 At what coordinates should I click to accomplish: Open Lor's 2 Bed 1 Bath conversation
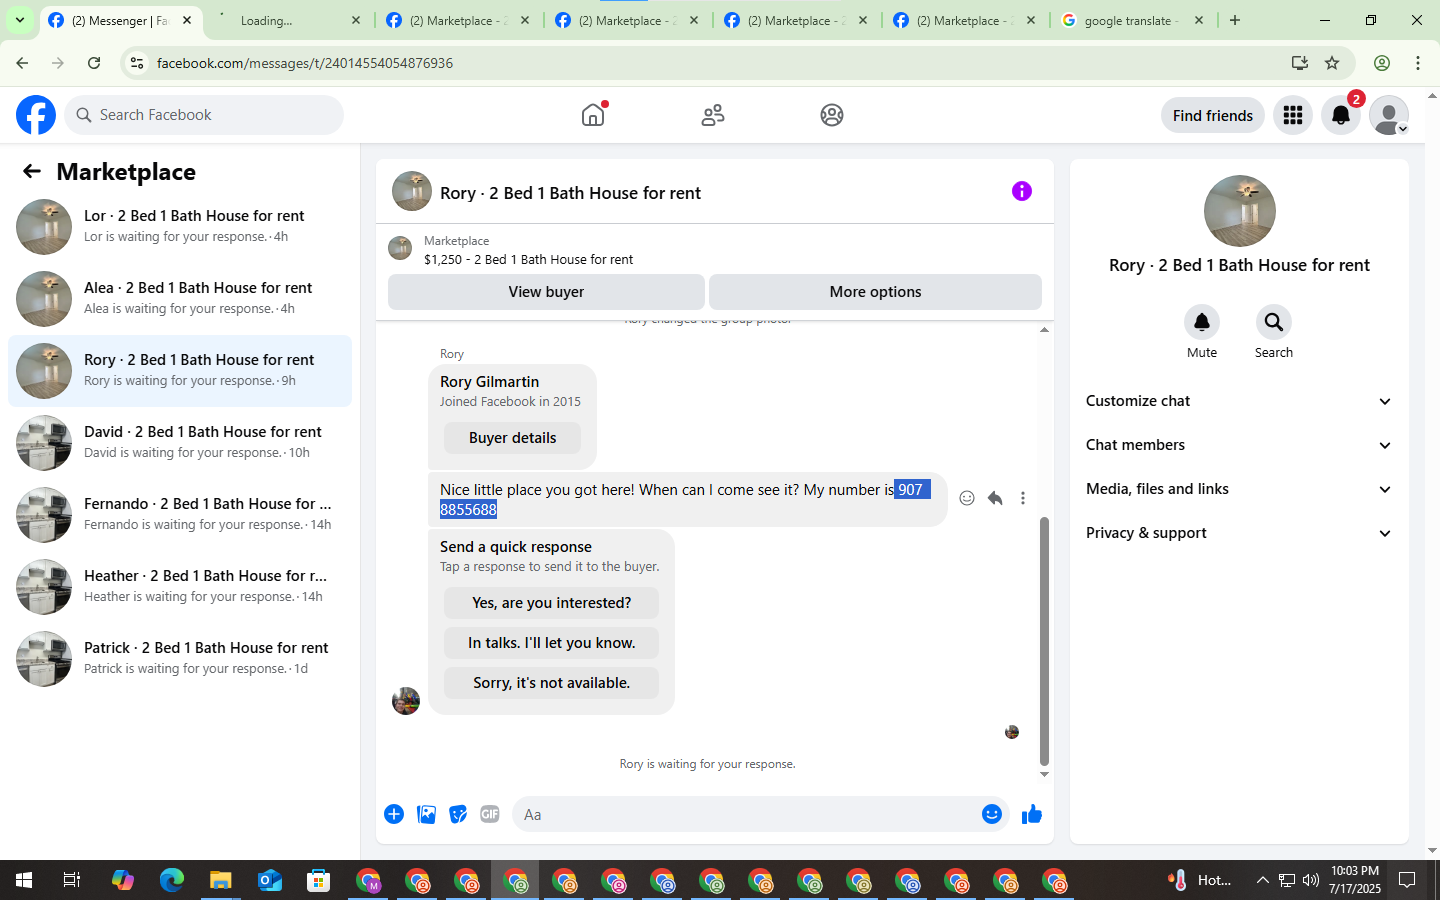coord(180,227)
